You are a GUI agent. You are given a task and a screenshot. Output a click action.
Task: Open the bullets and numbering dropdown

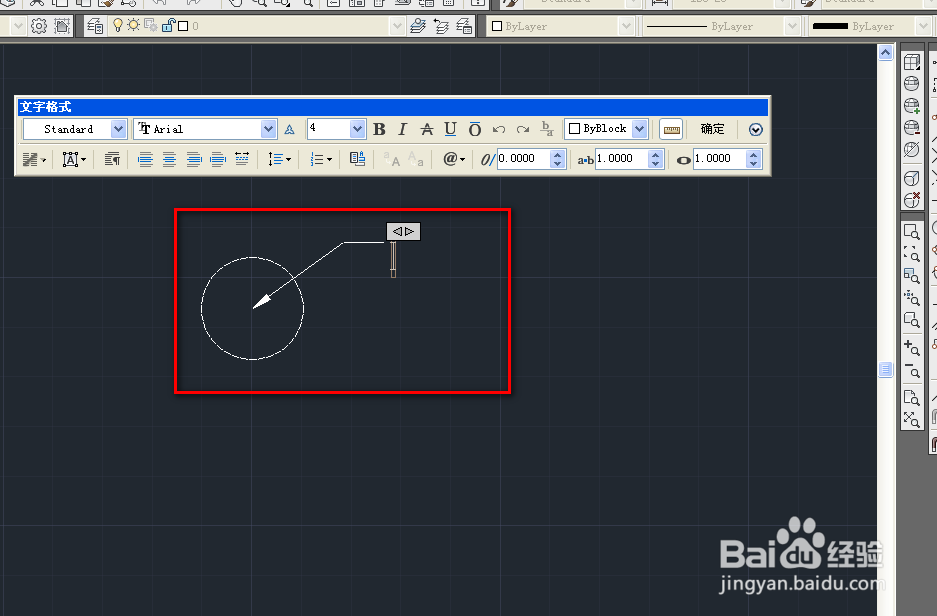[321, 160]
